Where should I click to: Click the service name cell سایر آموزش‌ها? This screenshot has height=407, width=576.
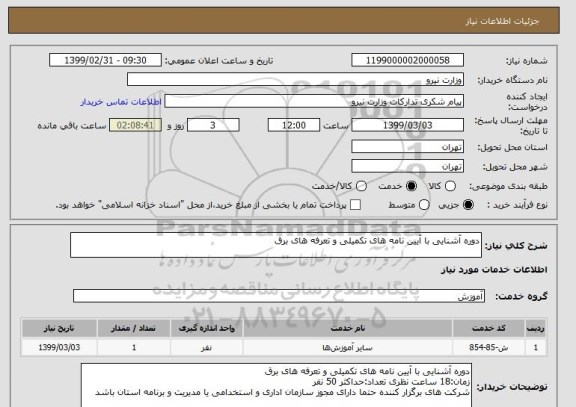(348, 347)
